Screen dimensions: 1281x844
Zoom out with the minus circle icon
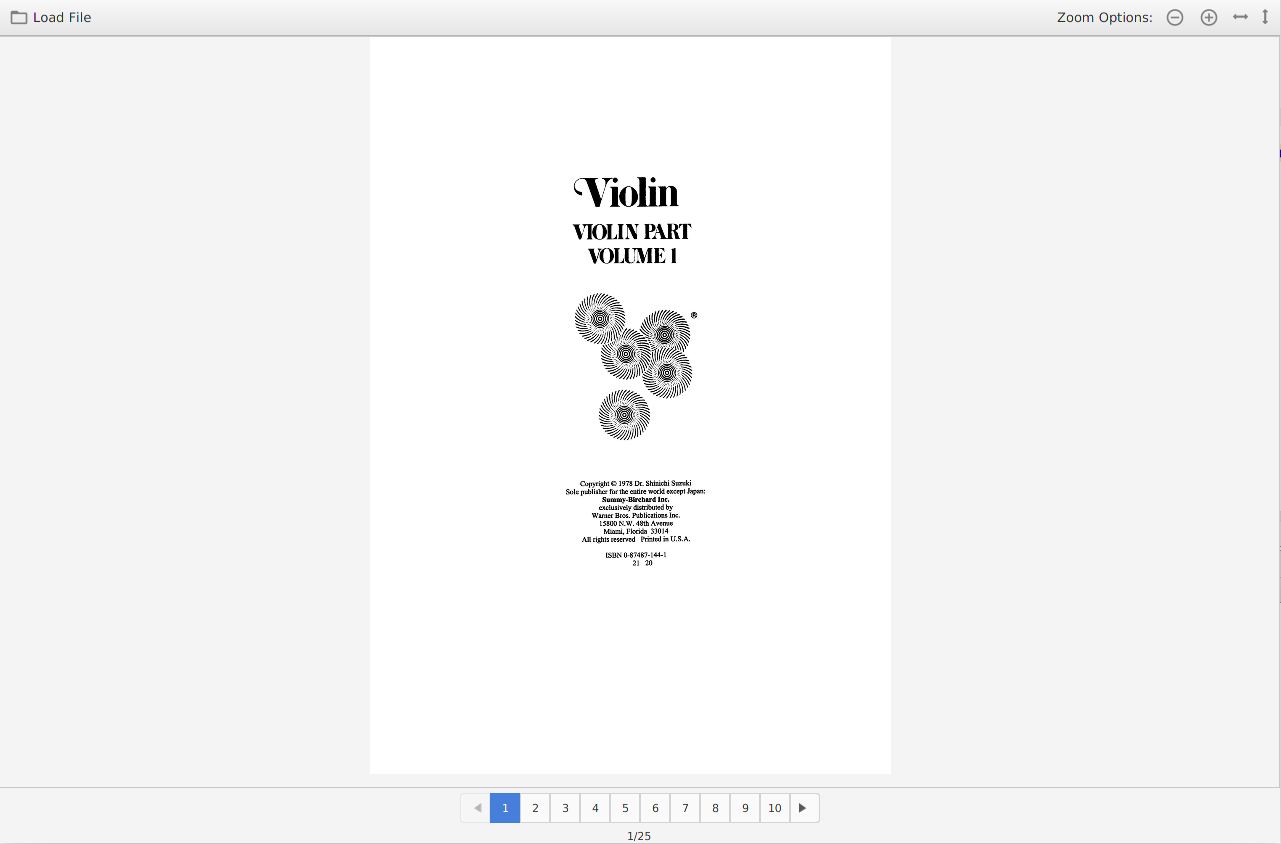pos(1175,17)
